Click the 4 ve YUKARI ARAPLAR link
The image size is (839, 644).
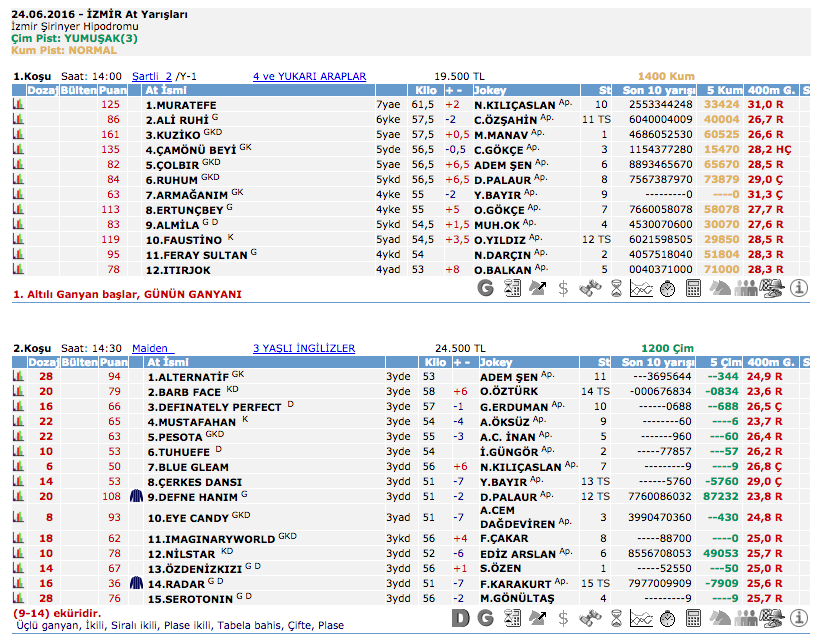coord(309,76)
